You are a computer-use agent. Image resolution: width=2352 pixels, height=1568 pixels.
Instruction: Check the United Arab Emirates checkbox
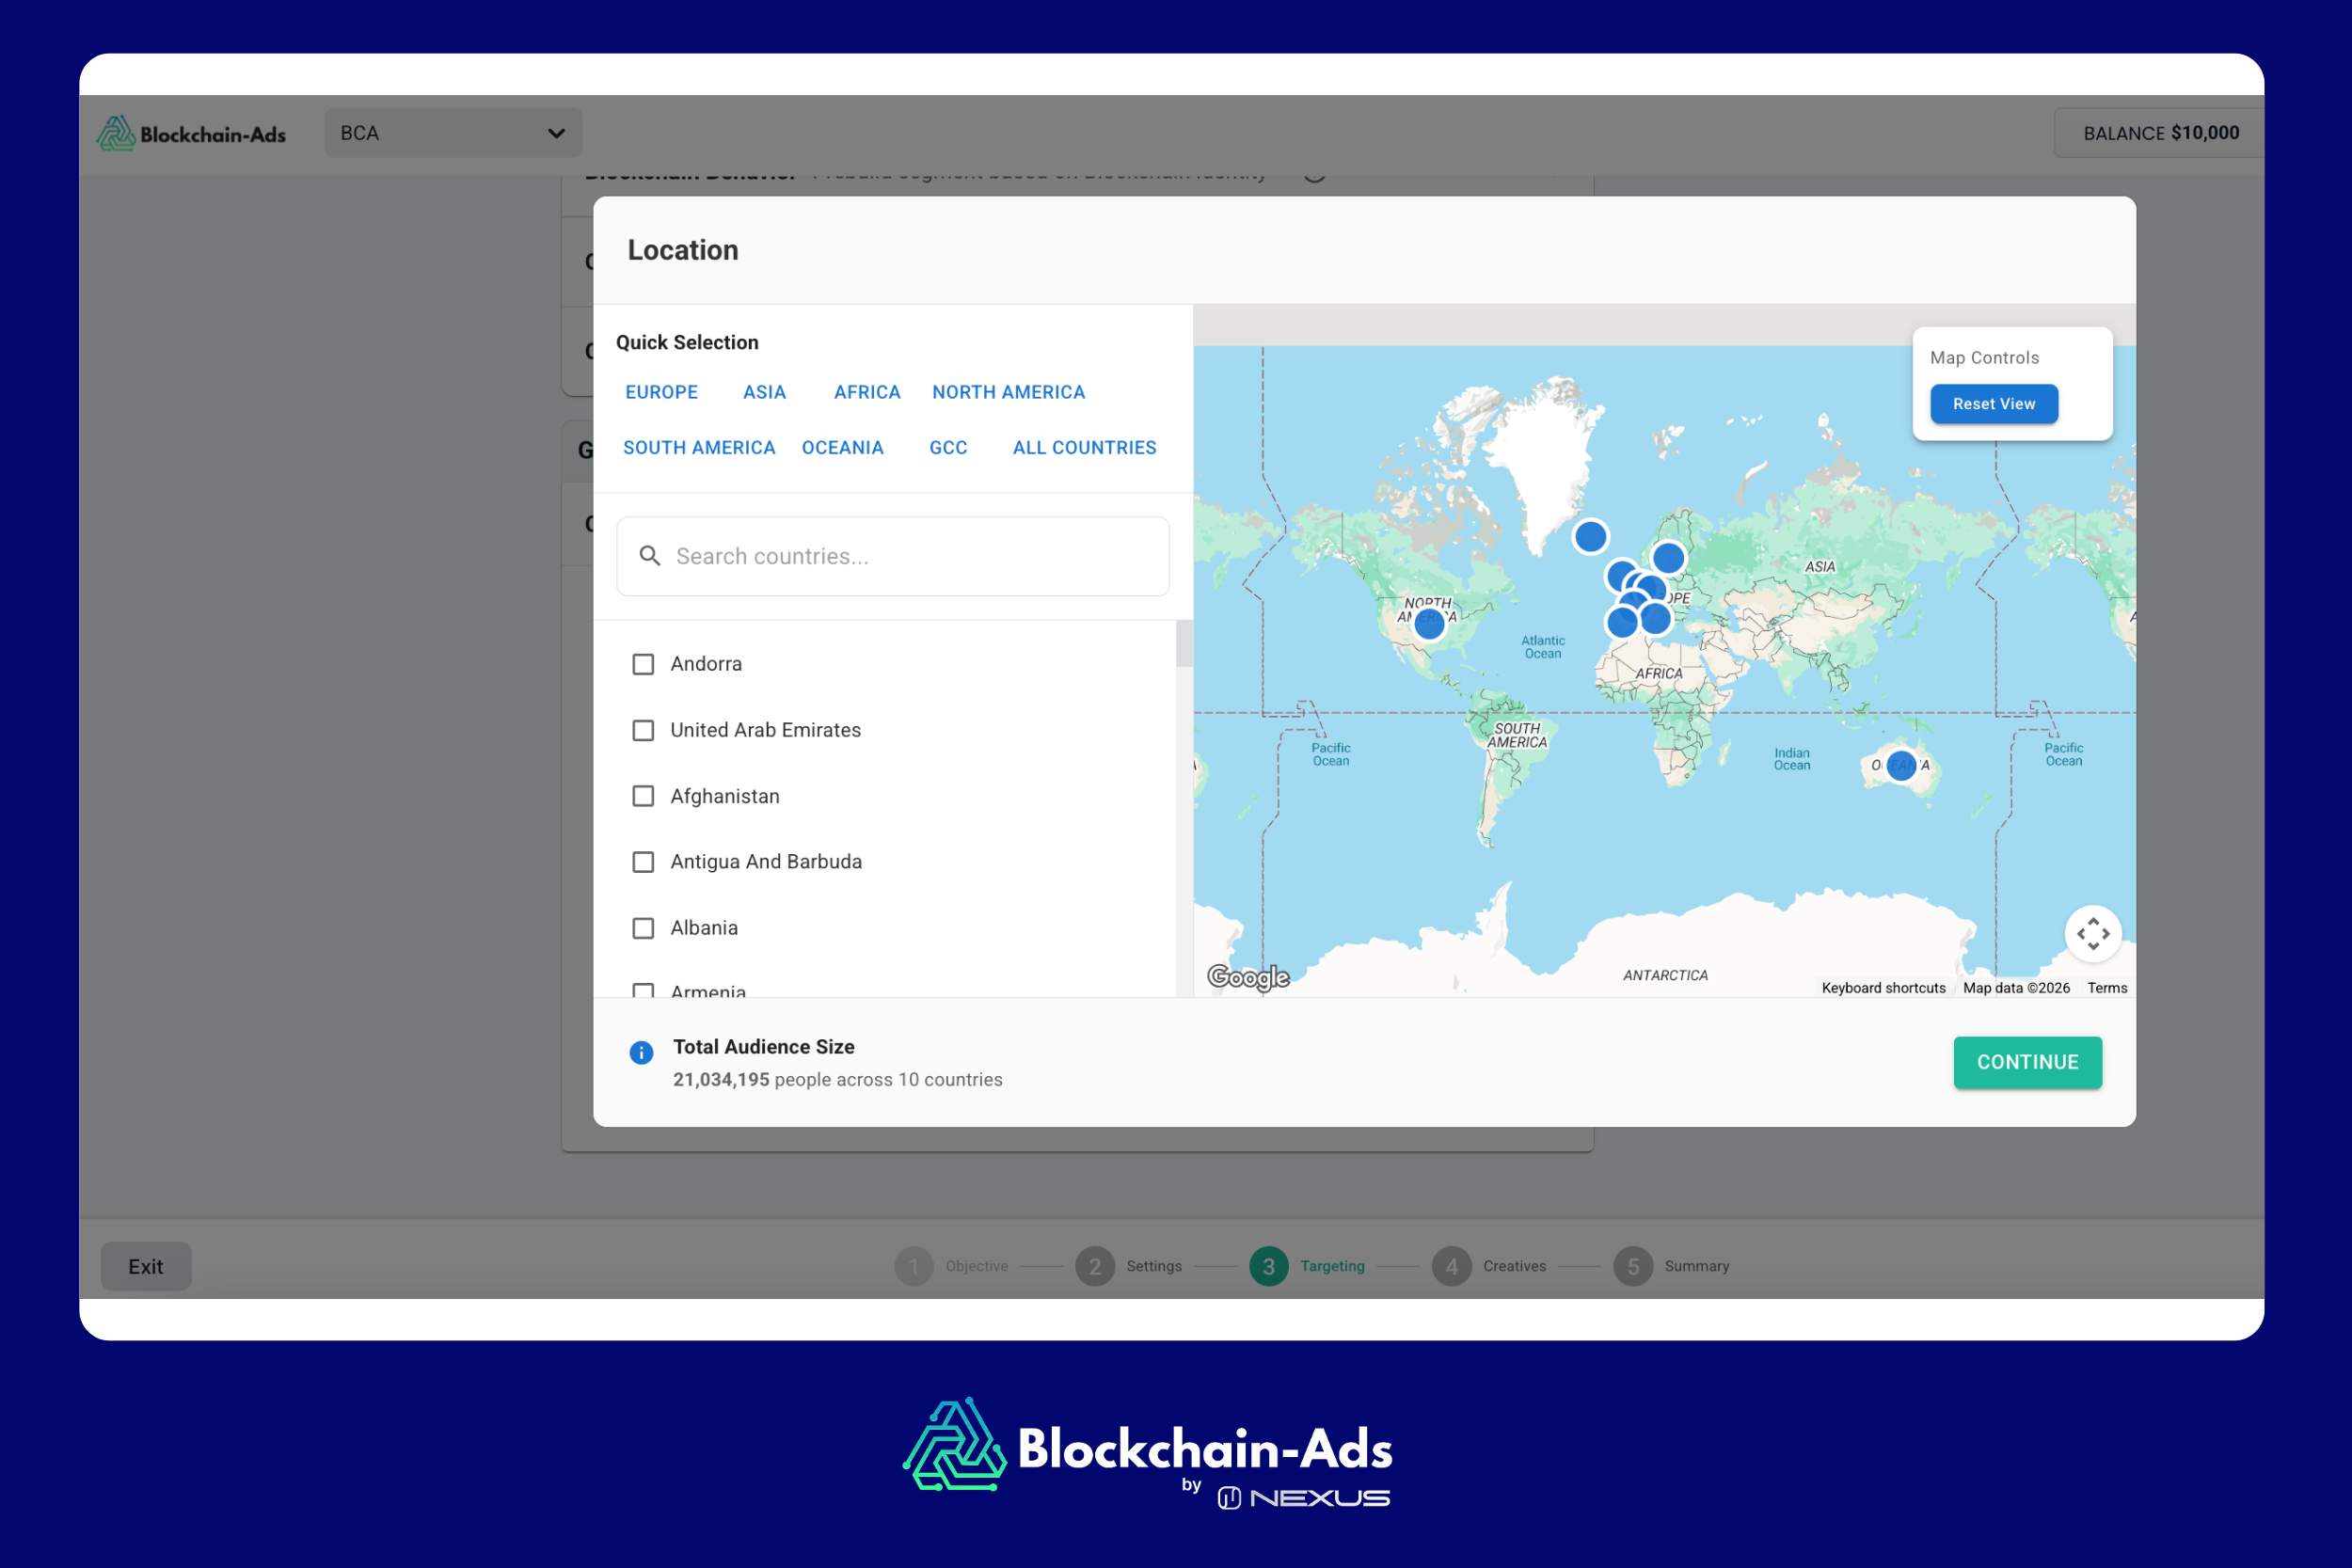pos(643,730)
